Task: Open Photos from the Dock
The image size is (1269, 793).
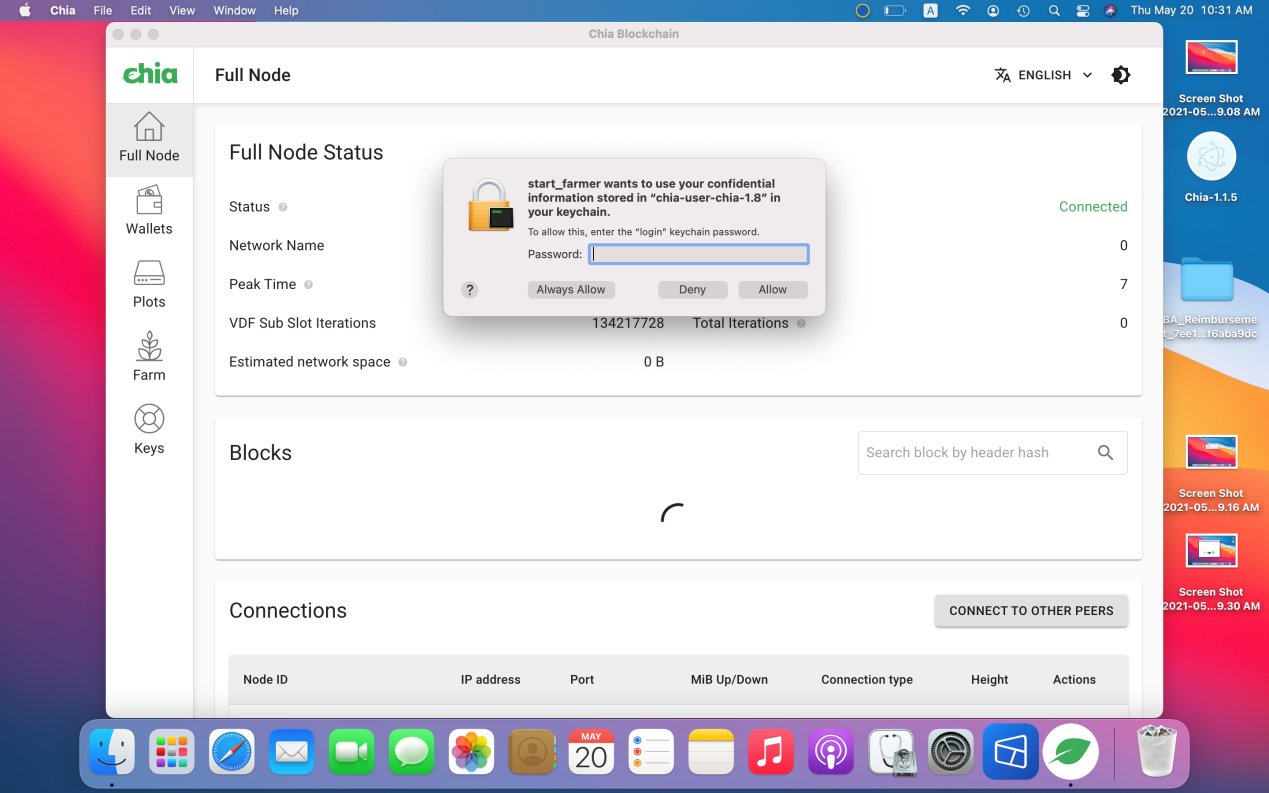Action: pyautogui.click(x=471, y=751)
